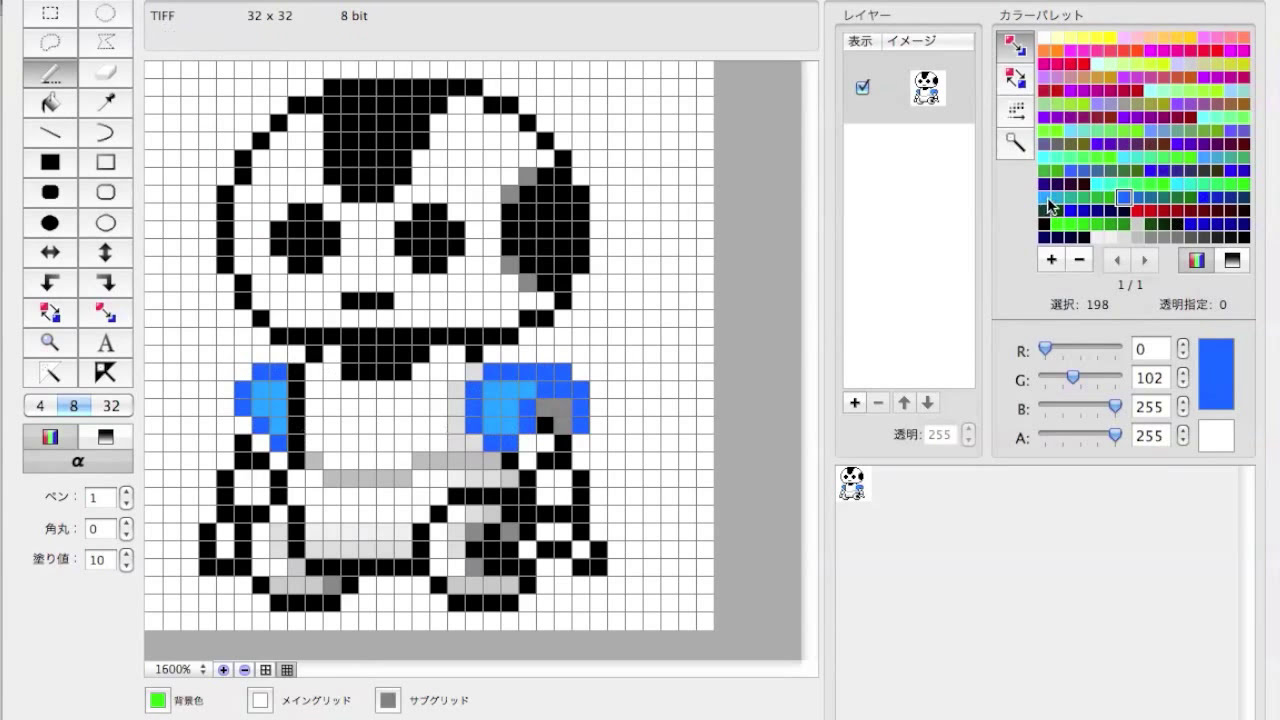Select the elliptical selection tool
1280x720 pixels.
105,14
